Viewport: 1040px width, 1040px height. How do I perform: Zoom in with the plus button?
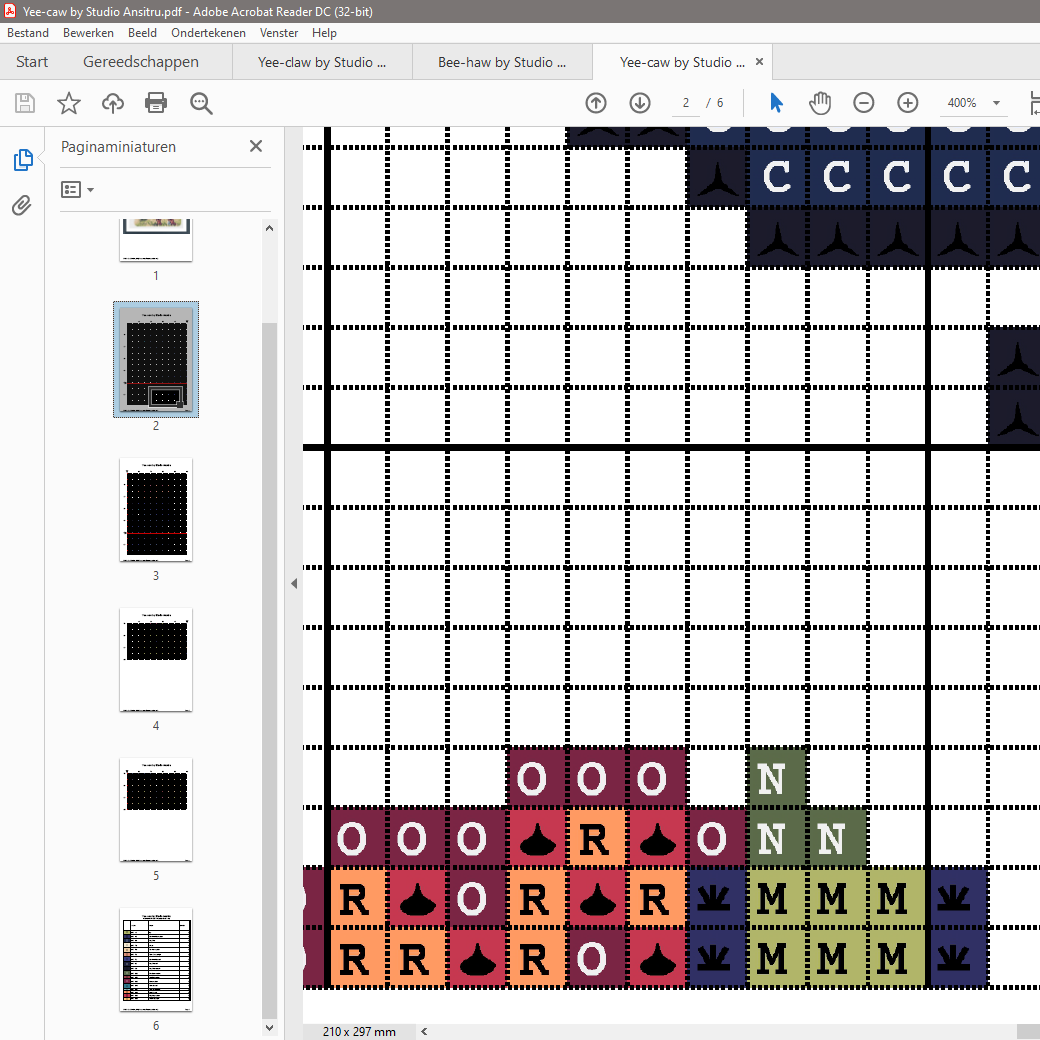pyautogui.click(x=908, y=103)
